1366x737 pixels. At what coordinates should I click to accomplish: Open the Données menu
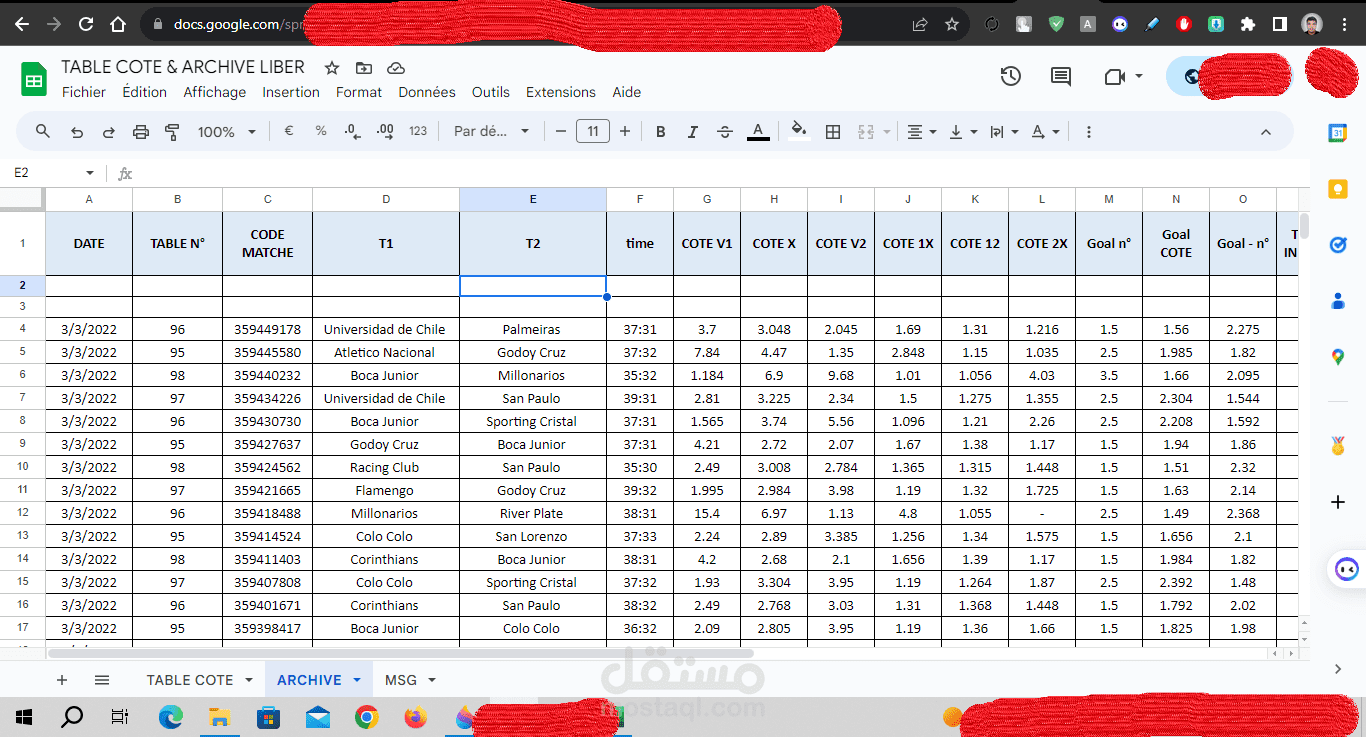(427, 92)
